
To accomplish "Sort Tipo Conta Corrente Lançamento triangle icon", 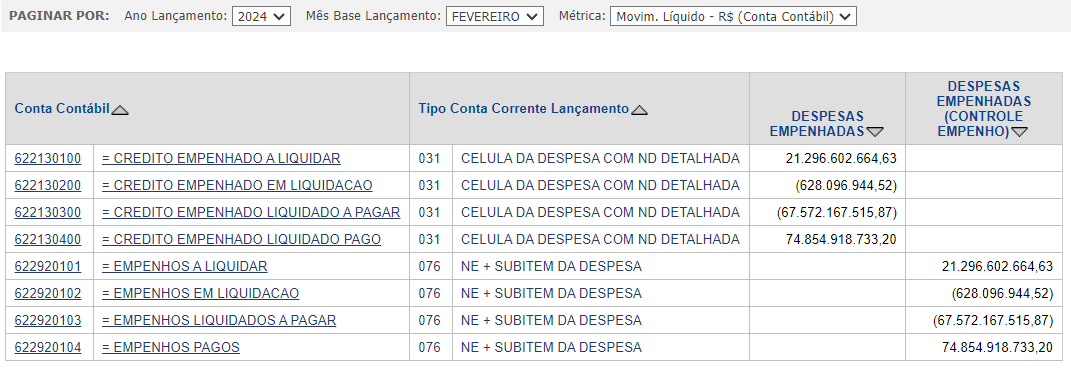I will point(639,109).
